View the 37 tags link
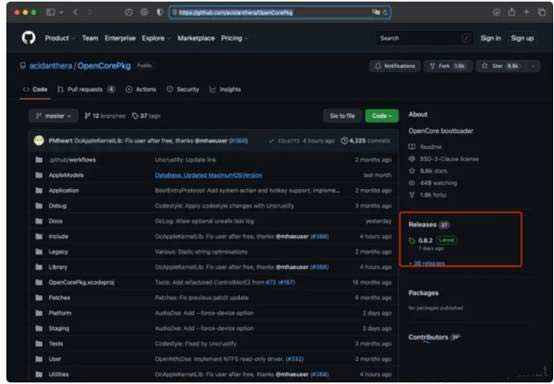The image size is (554, 384). (146, 116)
